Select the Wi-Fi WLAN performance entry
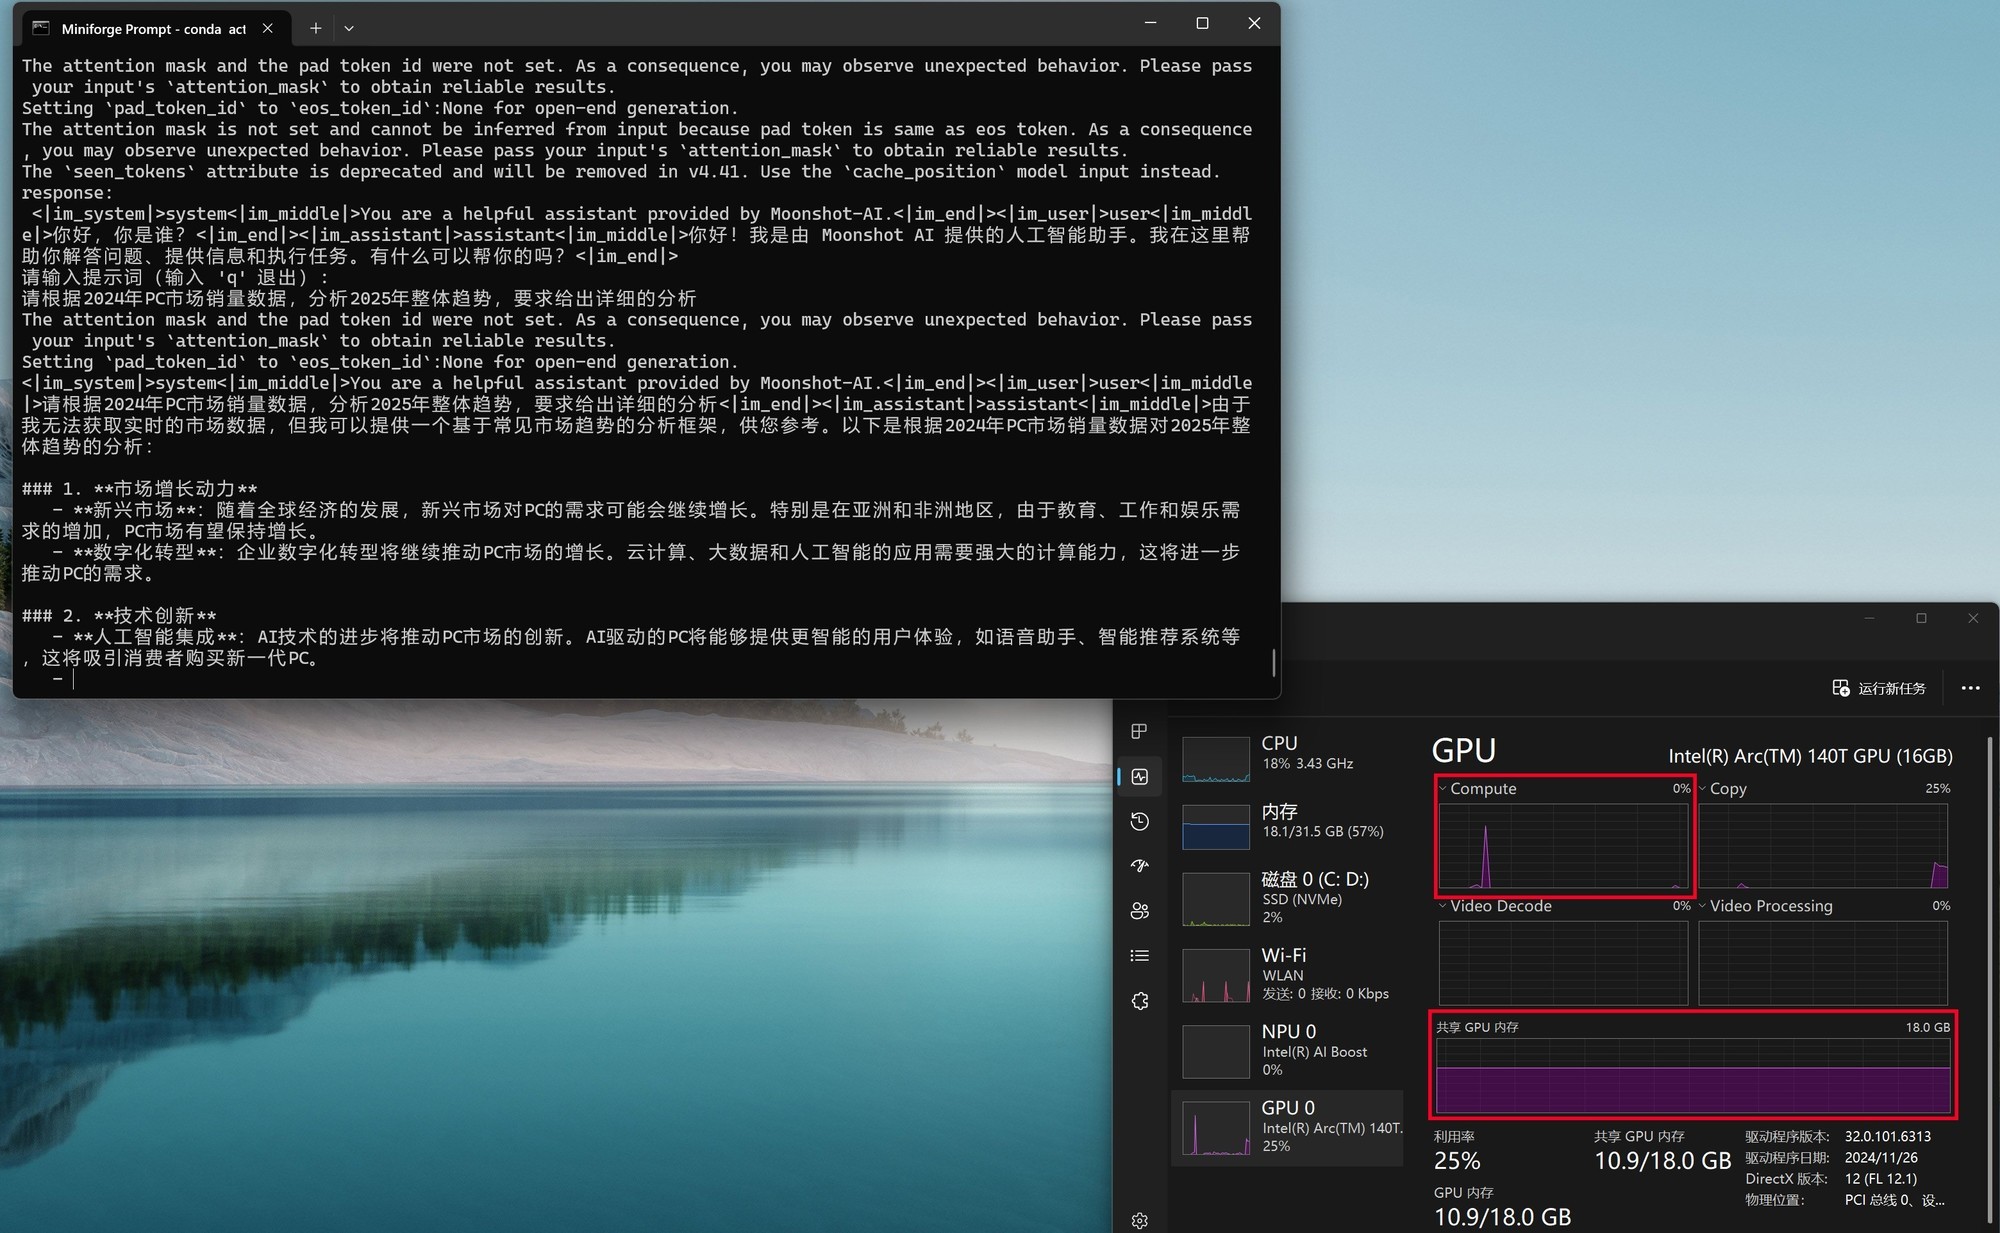The height and width of the screenshot is (1233, 2000). click(x=1288, y=973)
